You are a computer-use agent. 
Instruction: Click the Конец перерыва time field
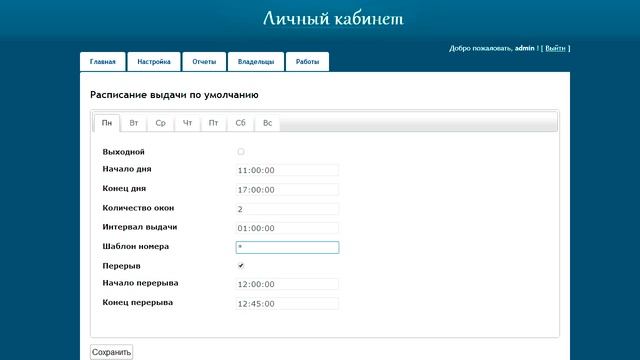[287, 304]
